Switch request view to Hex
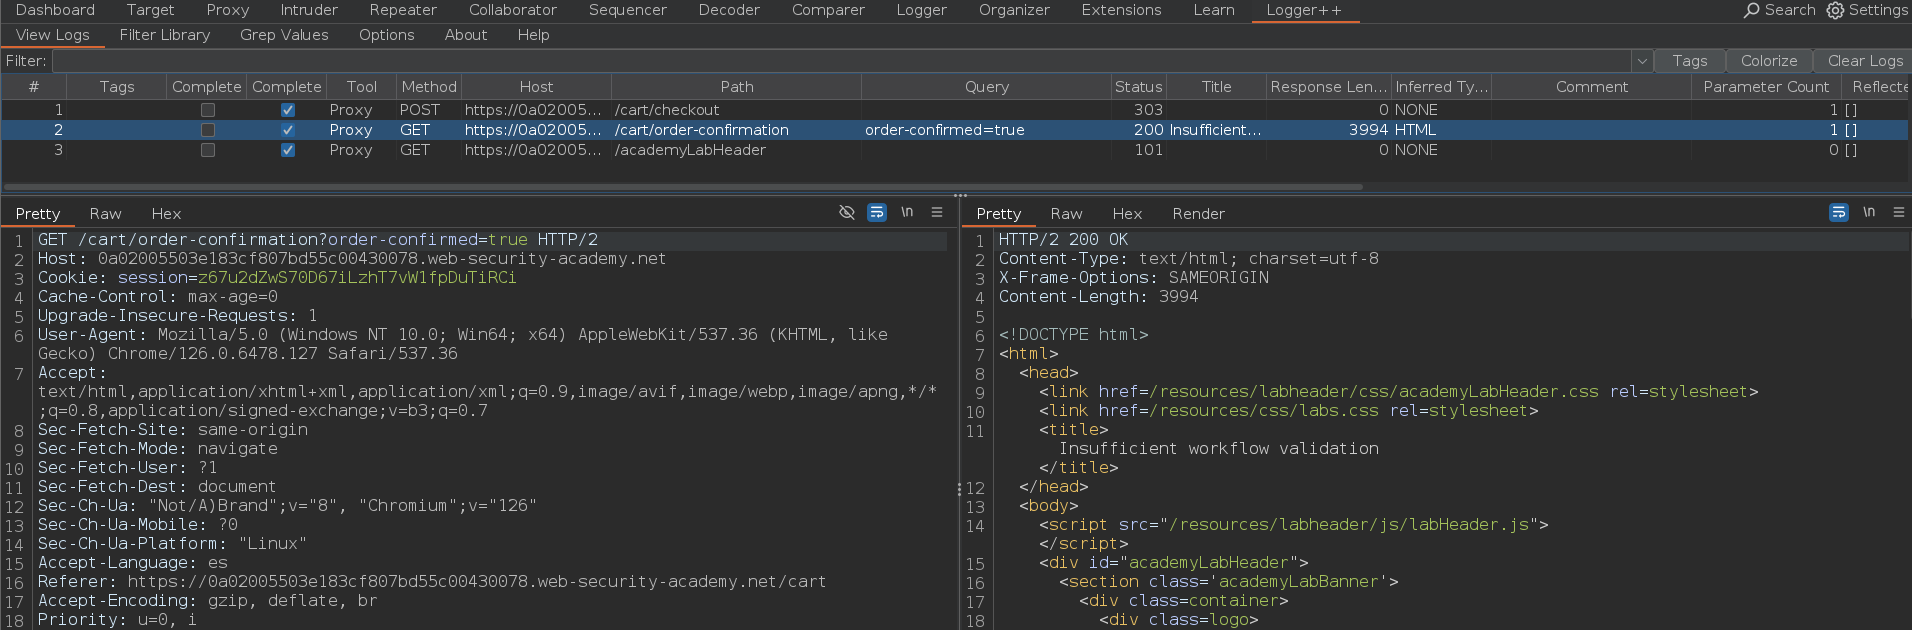The height and width of the screenshot is (630, 1912). pyautogui.click(x=166, y=213)
